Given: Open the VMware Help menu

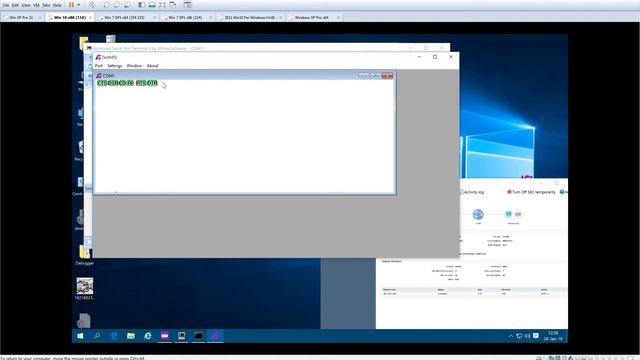Looking at the screenshot, I should click(57, 5).
